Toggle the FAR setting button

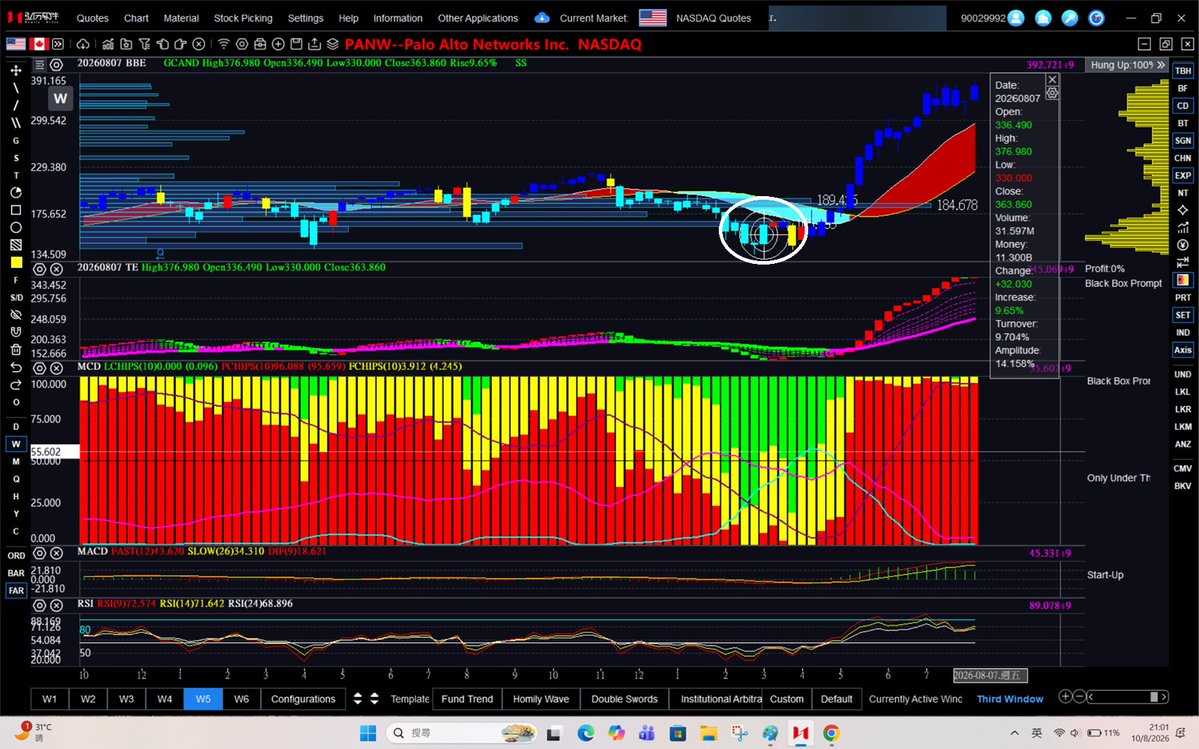click(x=16, y=591)
